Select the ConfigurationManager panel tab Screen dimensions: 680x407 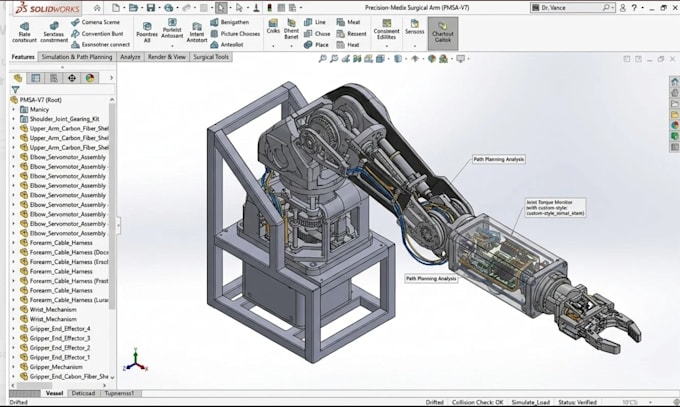pyautogui.click(x=54, y=78)
